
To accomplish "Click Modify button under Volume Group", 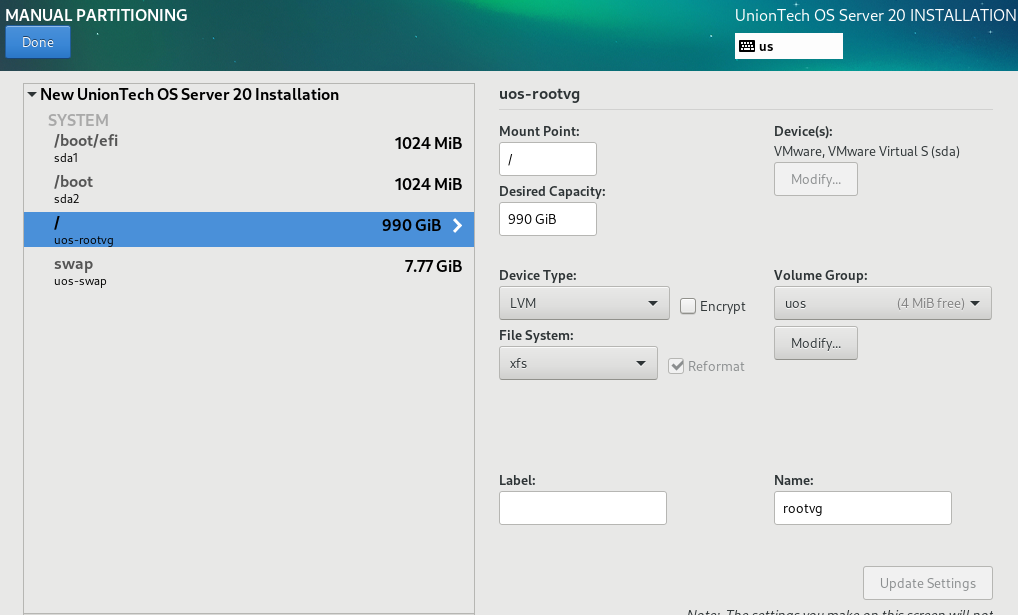I will [815, 343].
